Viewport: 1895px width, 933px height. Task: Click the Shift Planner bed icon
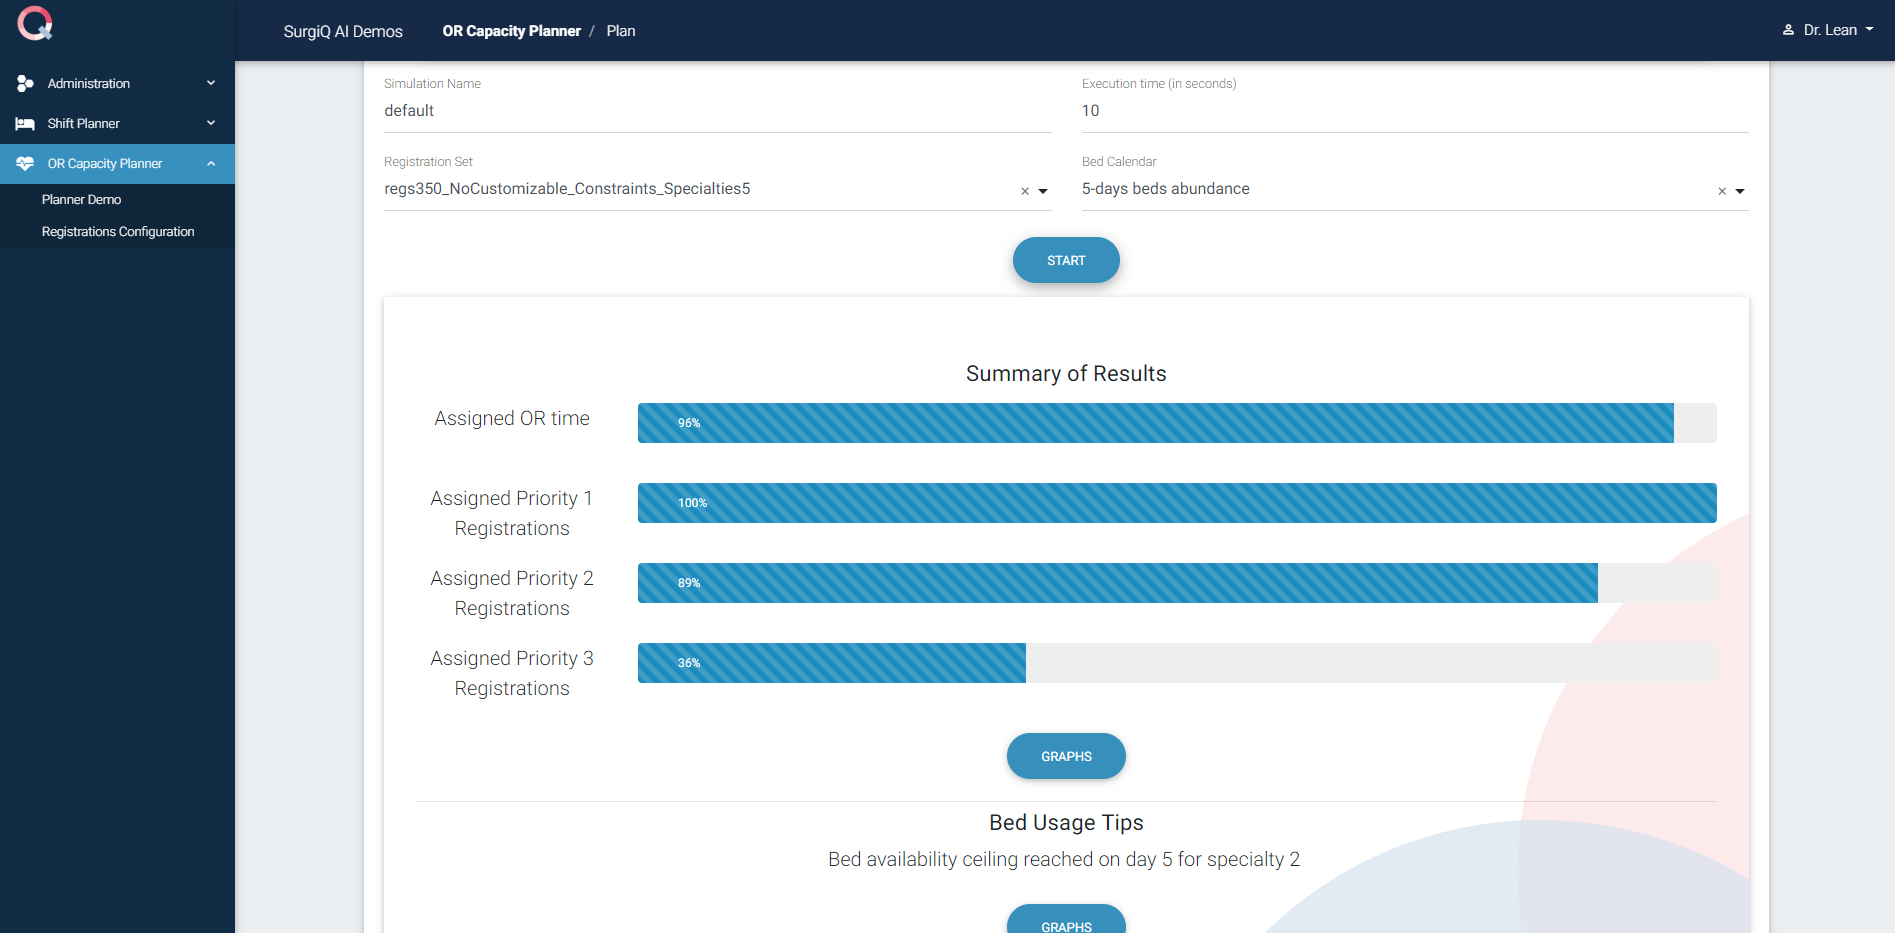click(x=25, y=124)
